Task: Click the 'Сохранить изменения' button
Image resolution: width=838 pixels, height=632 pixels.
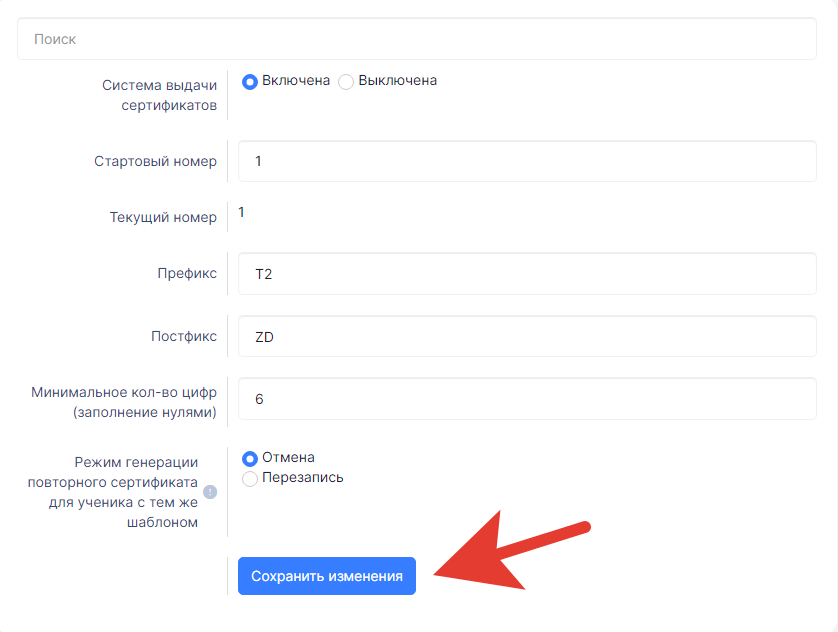Action: (327, 576)
